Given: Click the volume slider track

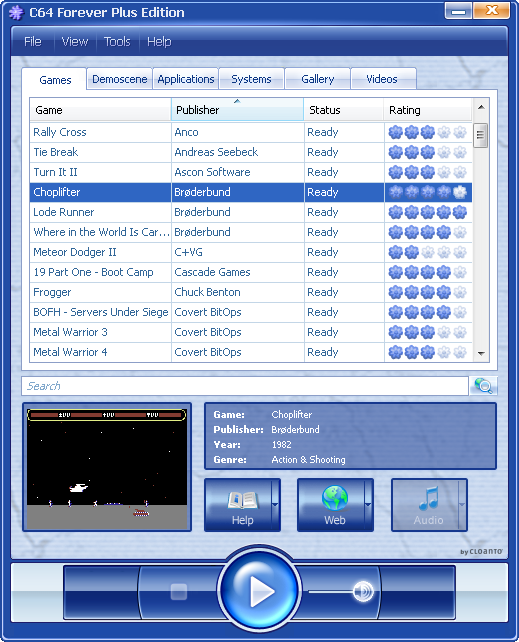Looking at the screenshot, I should pos(332,592).
